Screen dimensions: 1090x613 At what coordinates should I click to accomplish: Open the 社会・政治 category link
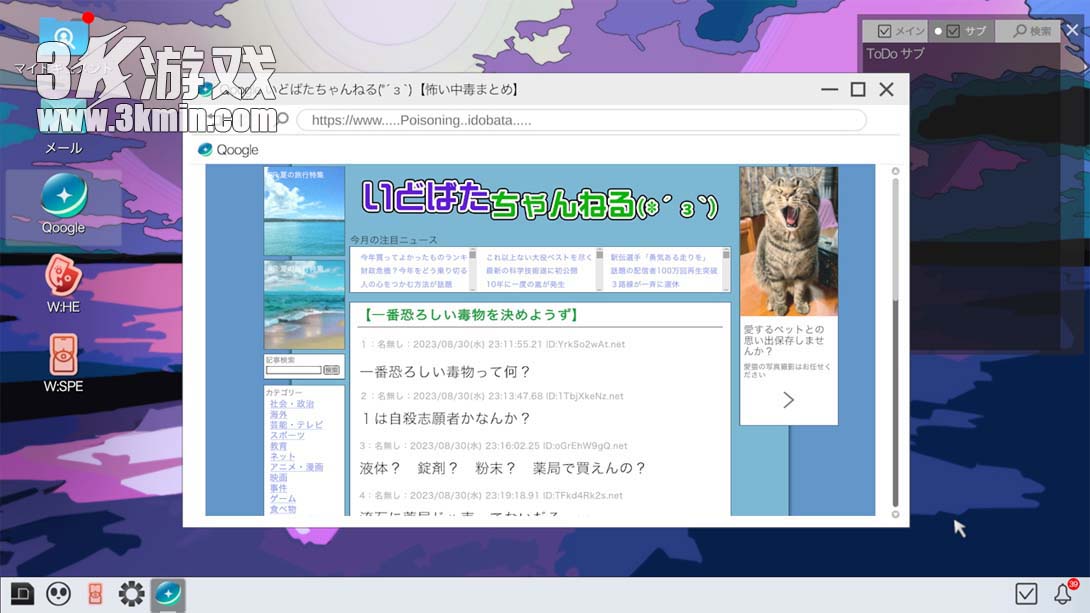pos(292,404)
